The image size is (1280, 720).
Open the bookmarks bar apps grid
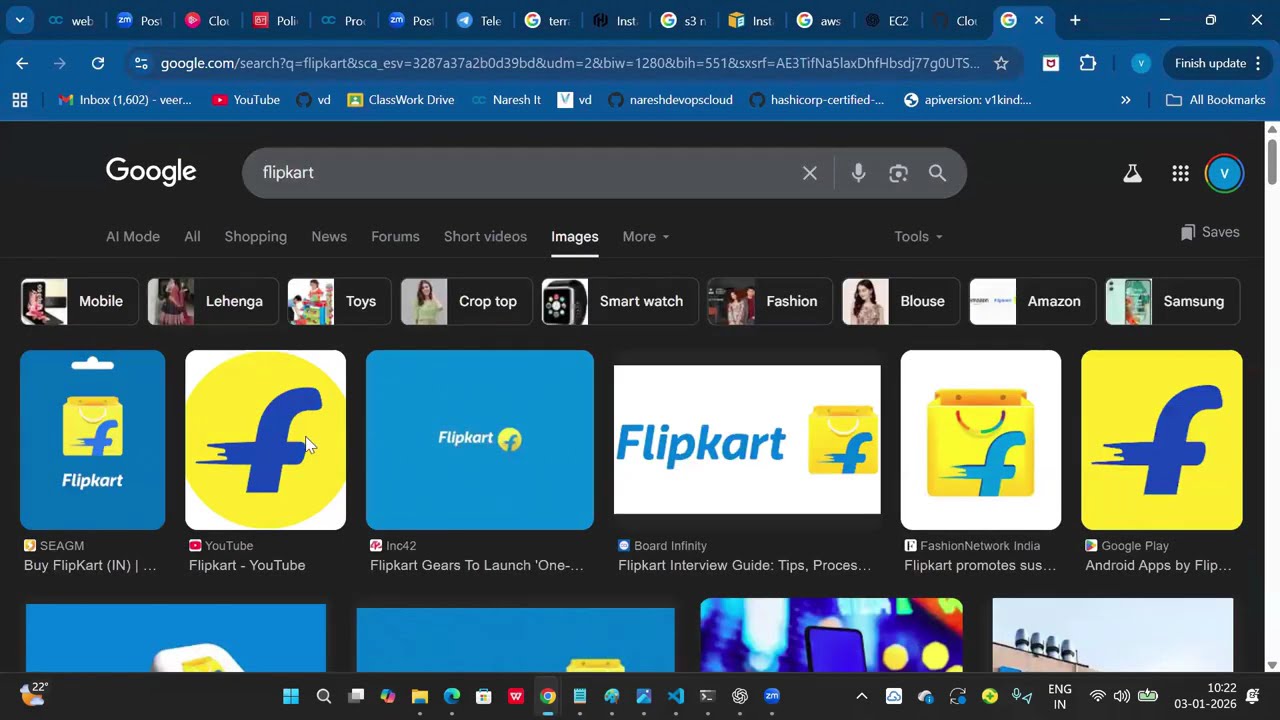(20, 100)
